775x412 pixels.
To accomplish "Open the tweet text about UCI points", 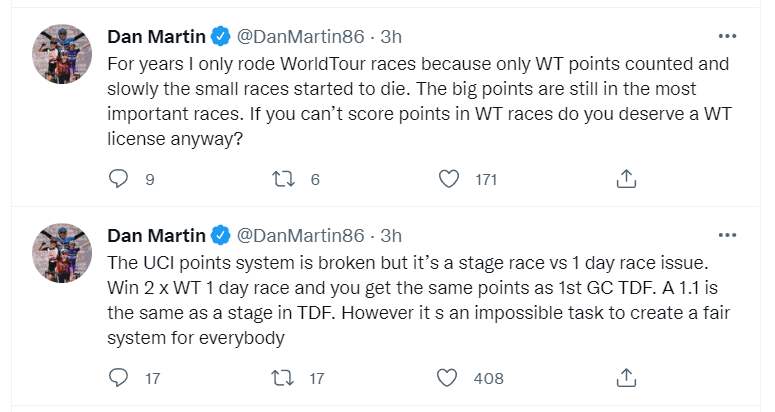I will [400, 300].
